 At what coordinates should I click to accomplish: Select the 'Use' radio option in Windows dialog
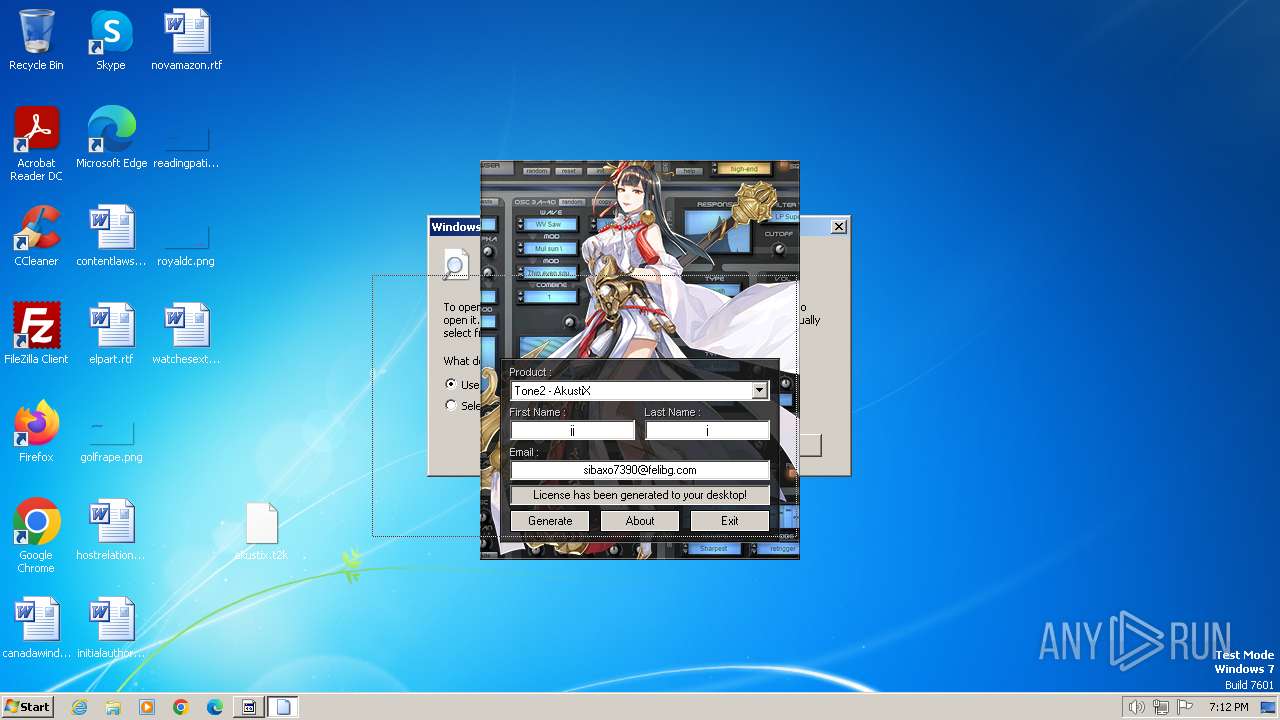point(451,384)
